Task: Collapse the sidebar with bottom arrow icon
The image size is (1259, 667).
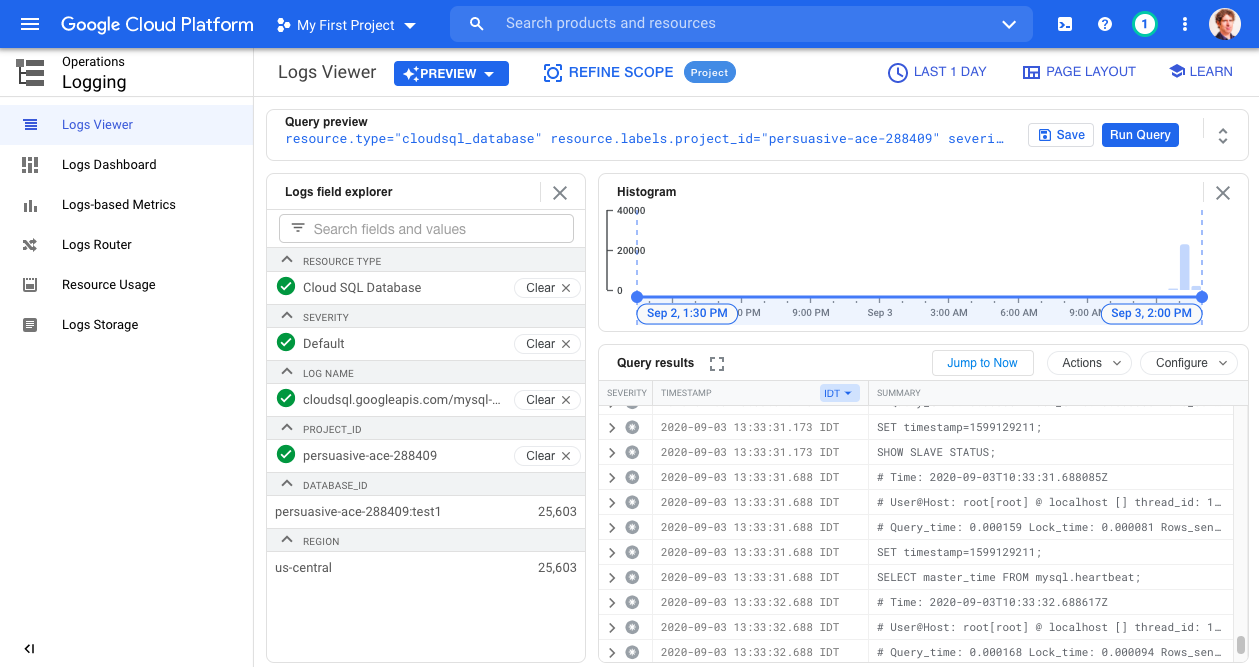Action: click(x=29, y=649)
